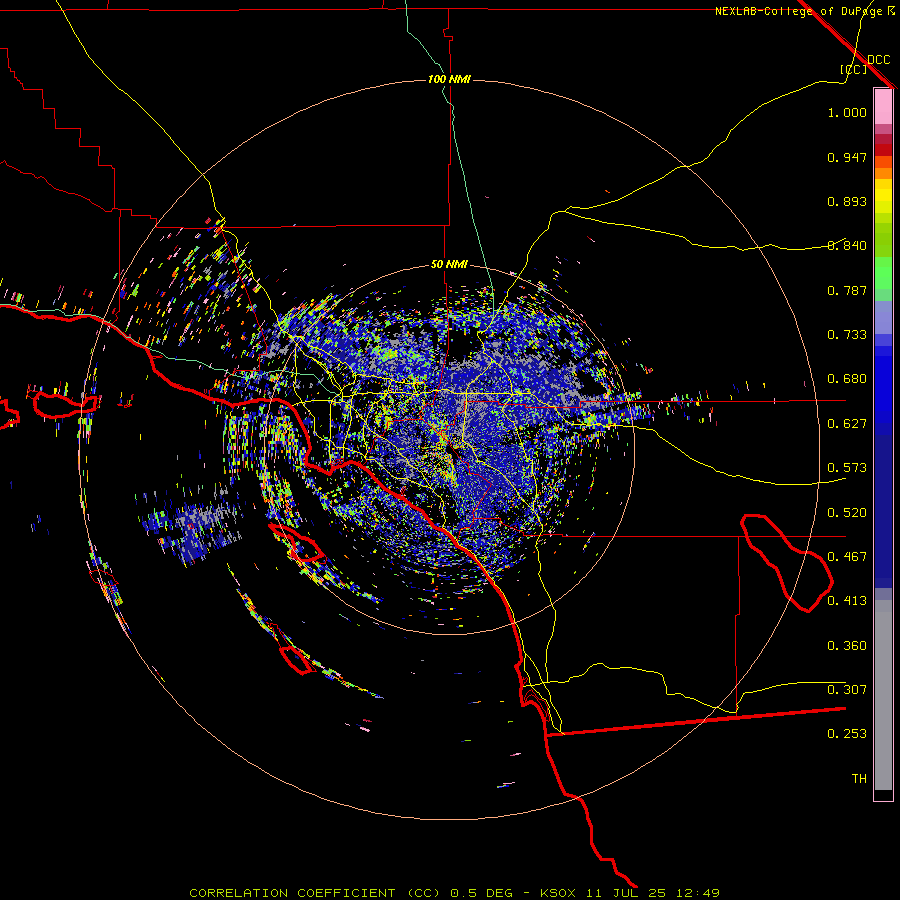This screenshot has width=900, height=900.
Task: Pick the red band of the color scale
Action: point(883,150)
